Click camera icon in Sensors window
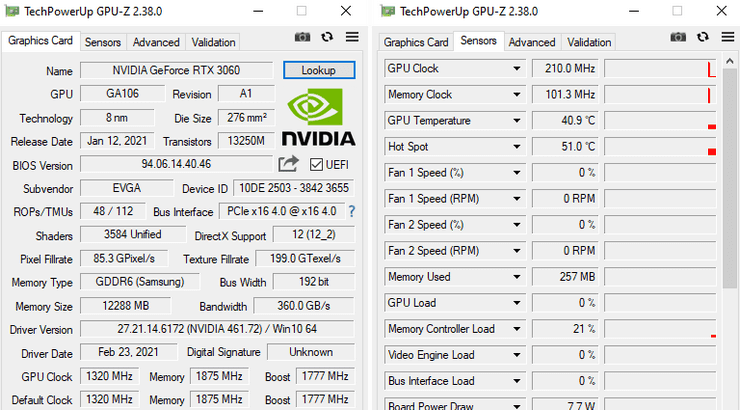 click(678, 37)
